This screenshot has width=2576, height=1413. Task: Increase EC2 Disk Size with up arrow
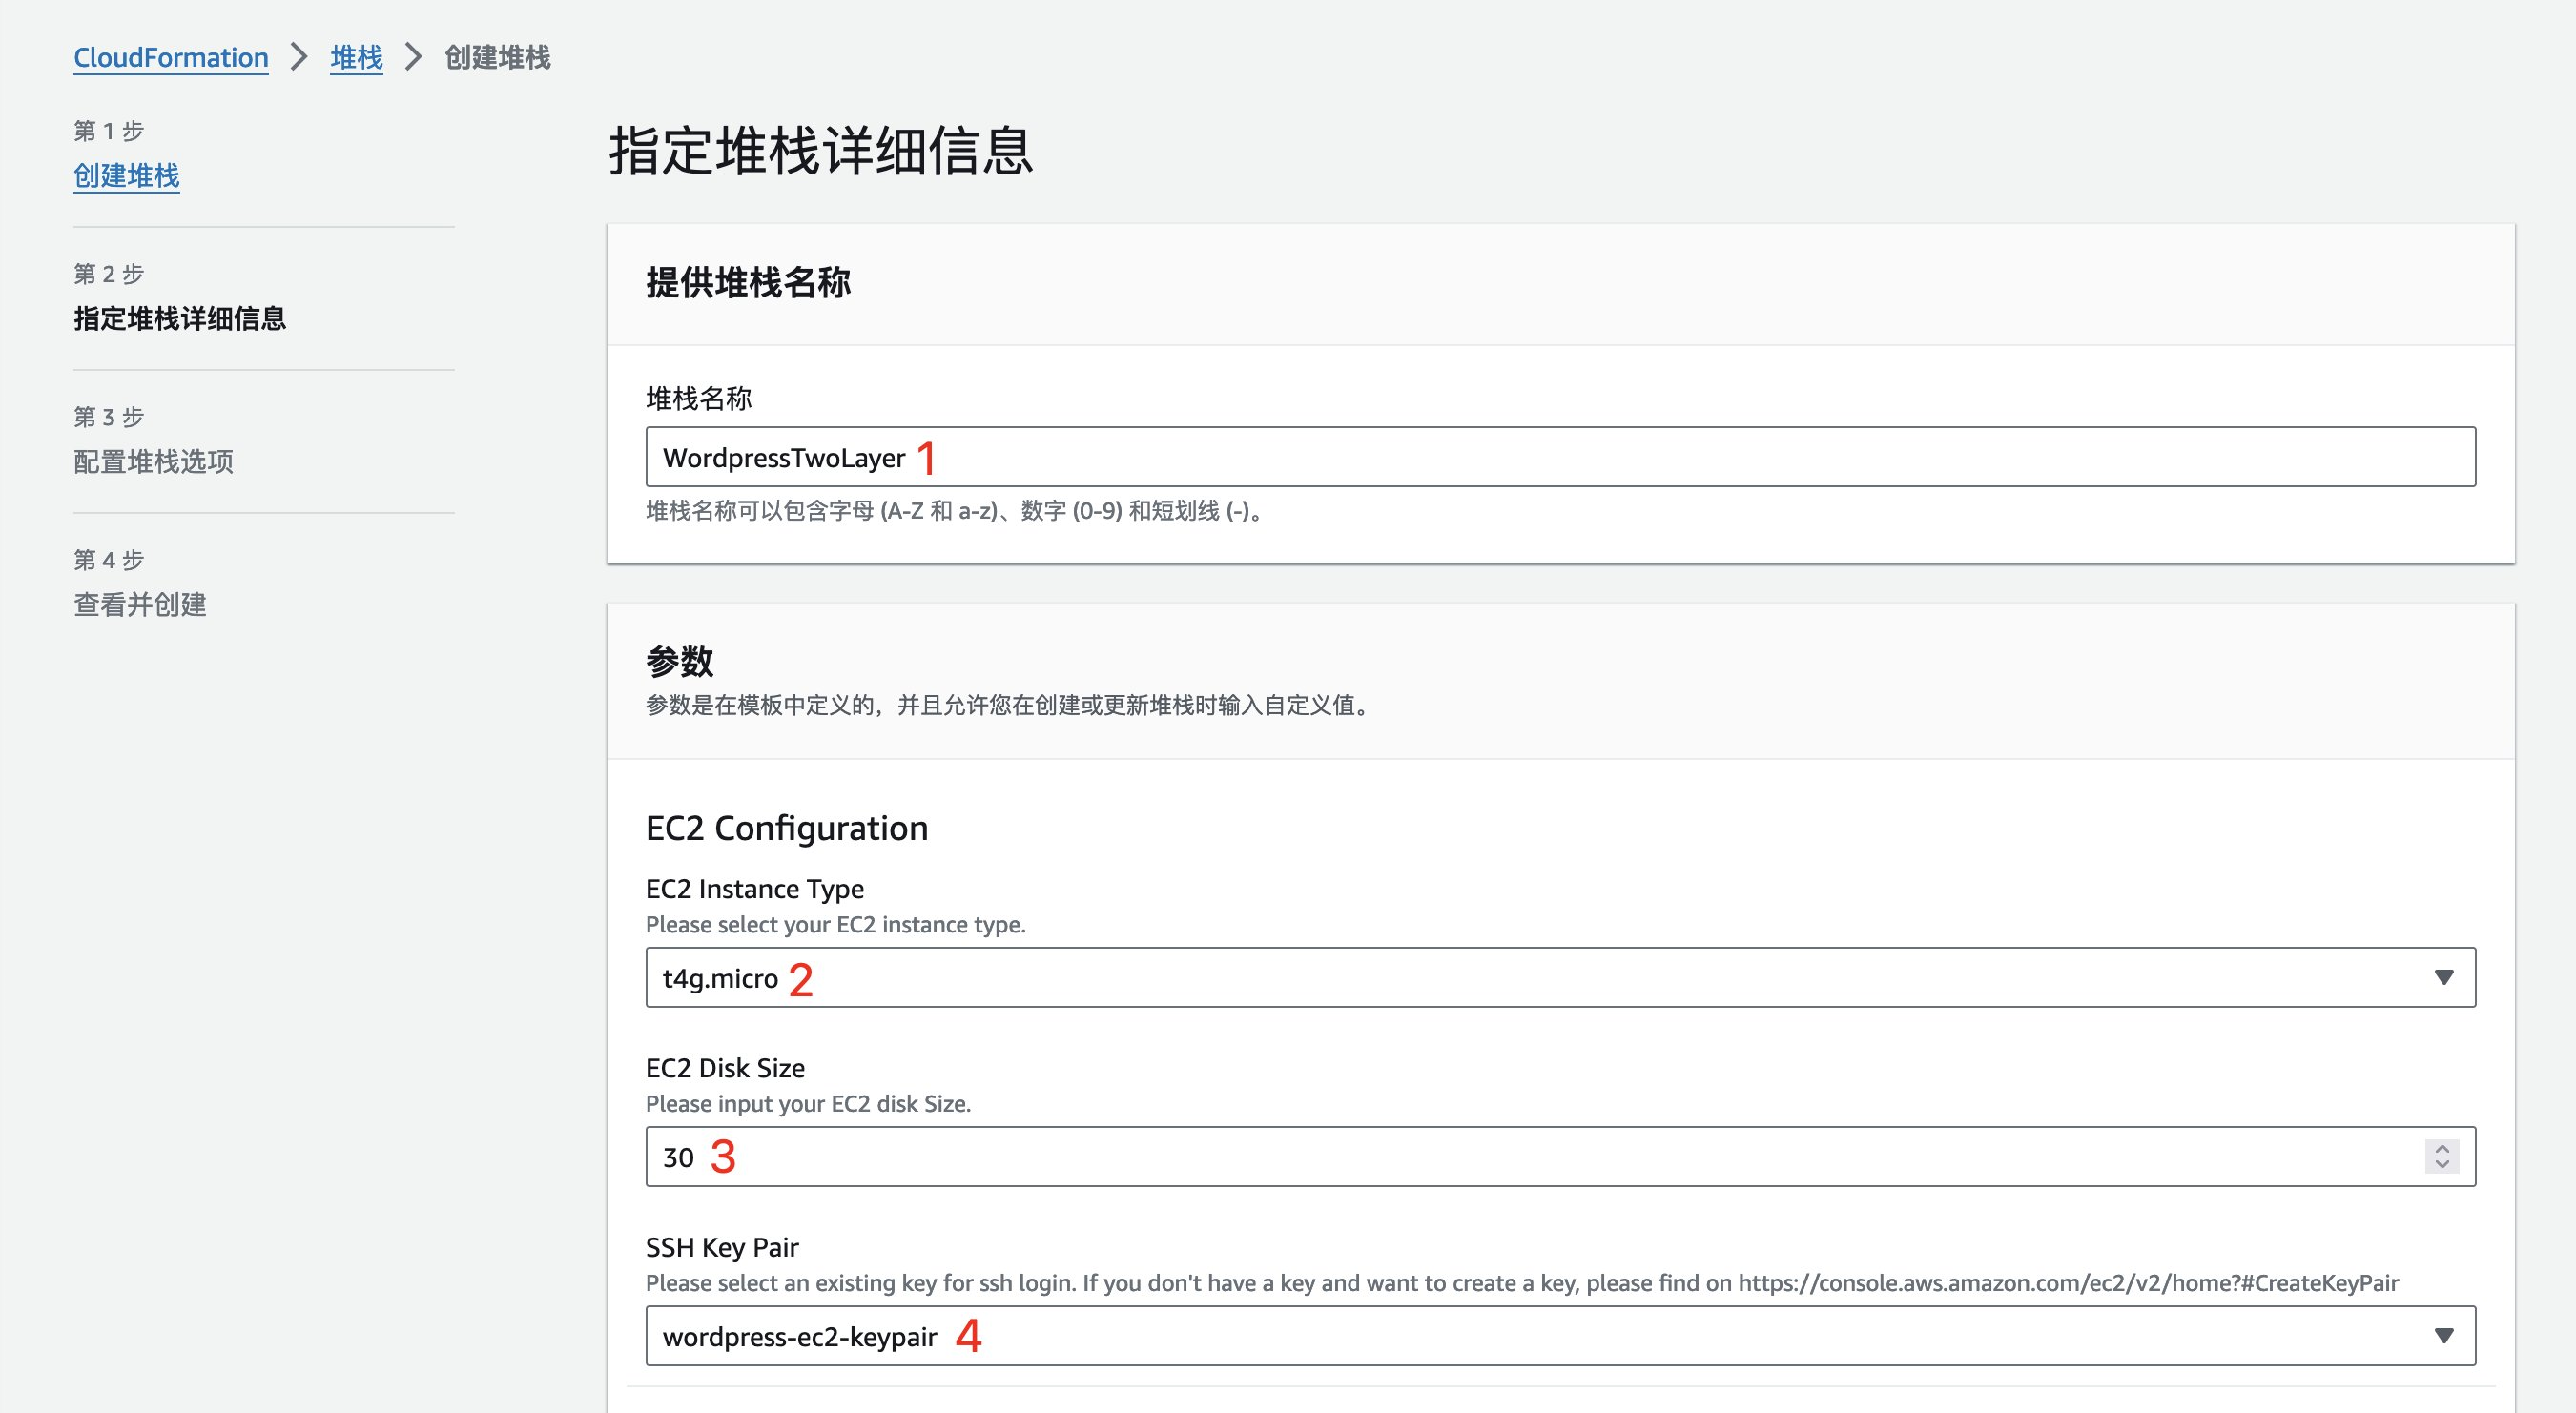2442,1149
